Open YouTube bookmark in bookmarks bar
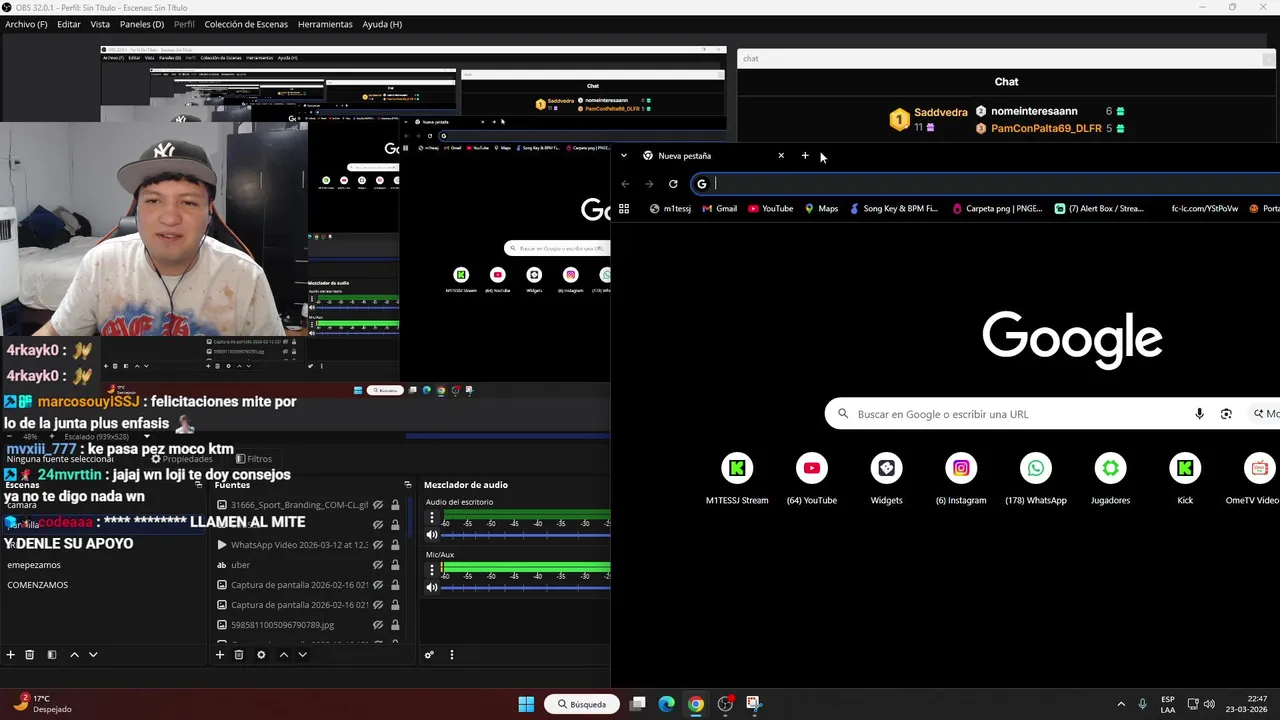1280x720 pixels. coord(771,209)
